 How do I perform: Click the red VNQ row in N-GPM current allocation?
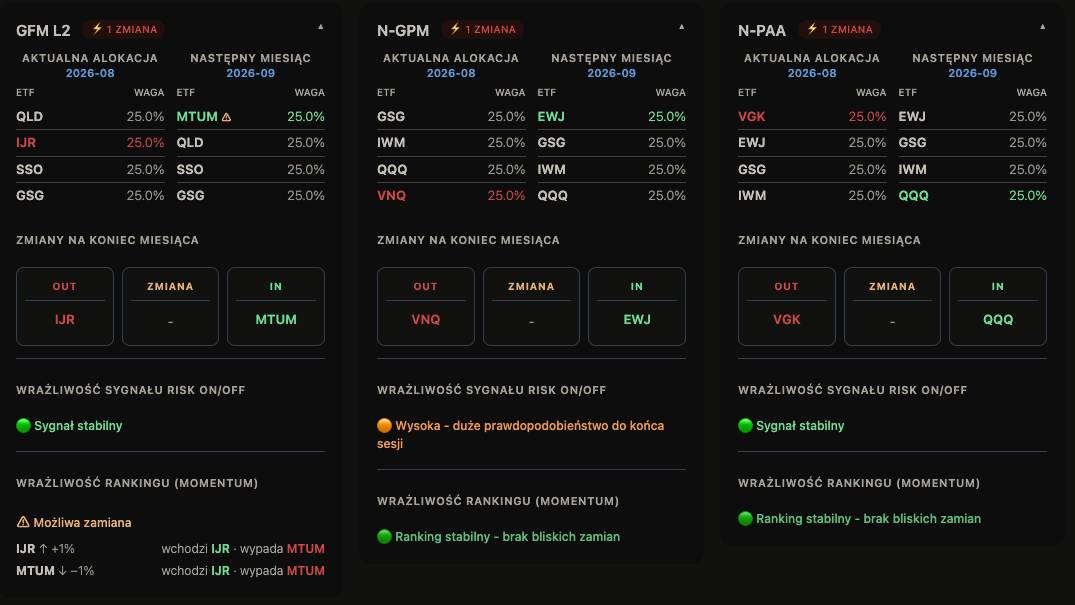(451, 195)
